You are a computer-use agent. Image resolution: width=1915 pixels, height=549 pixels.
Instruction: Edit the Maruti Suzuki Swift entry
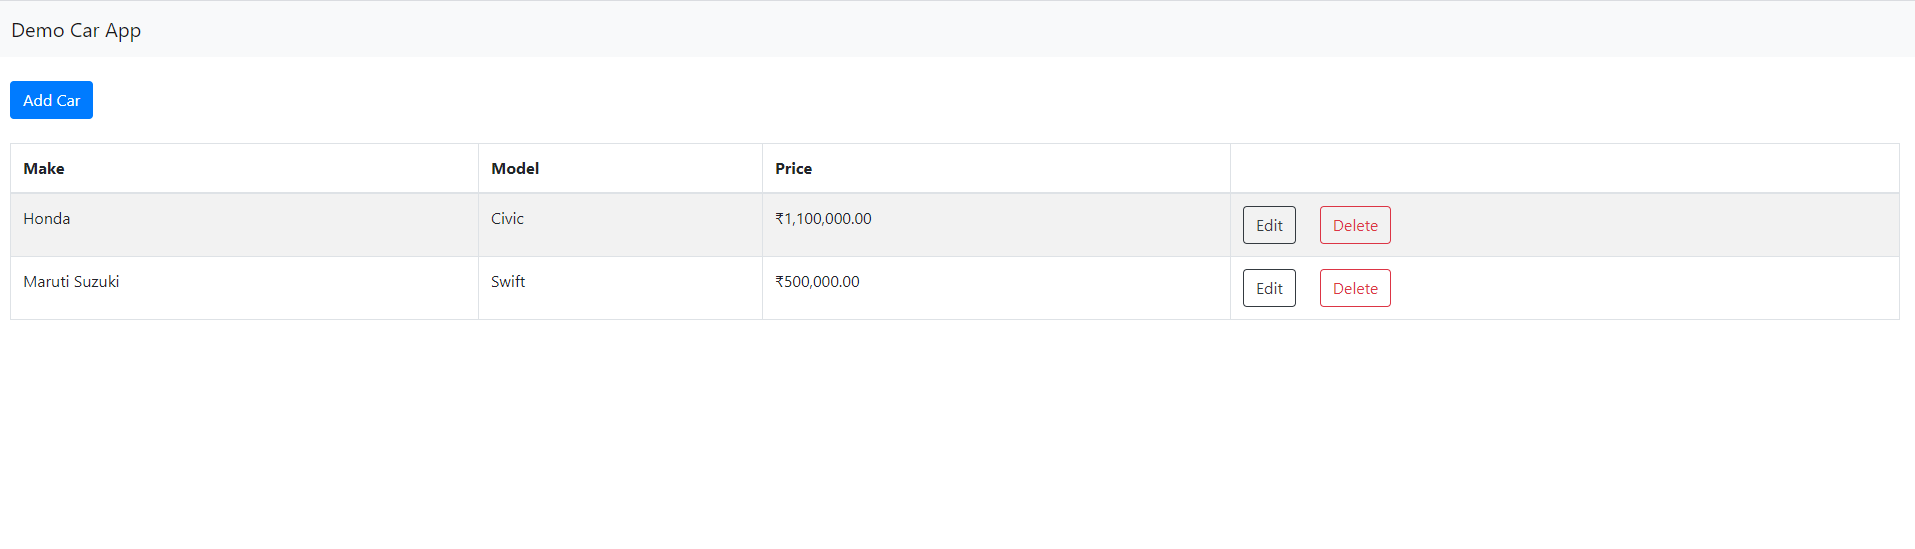1269,288
